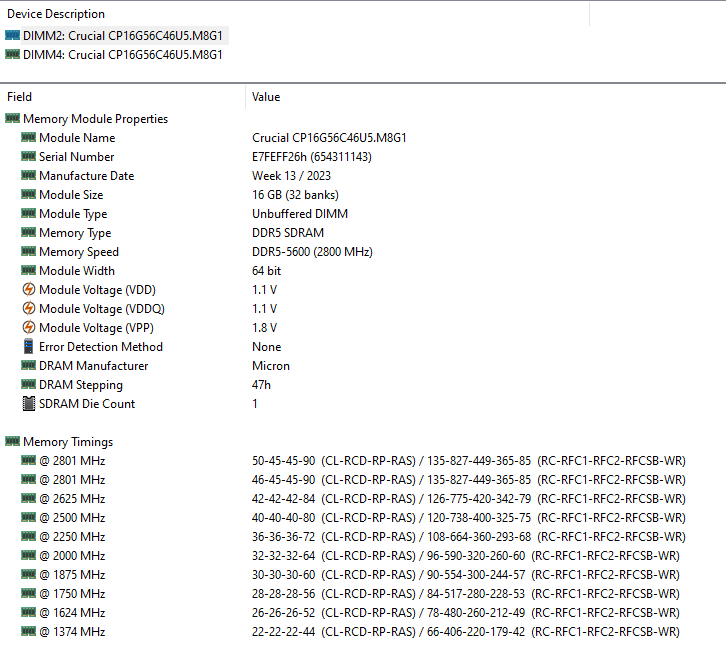Screen dimensions: 726x653
Task: Click the Error Detection Method icon
Action: [28, 347]
